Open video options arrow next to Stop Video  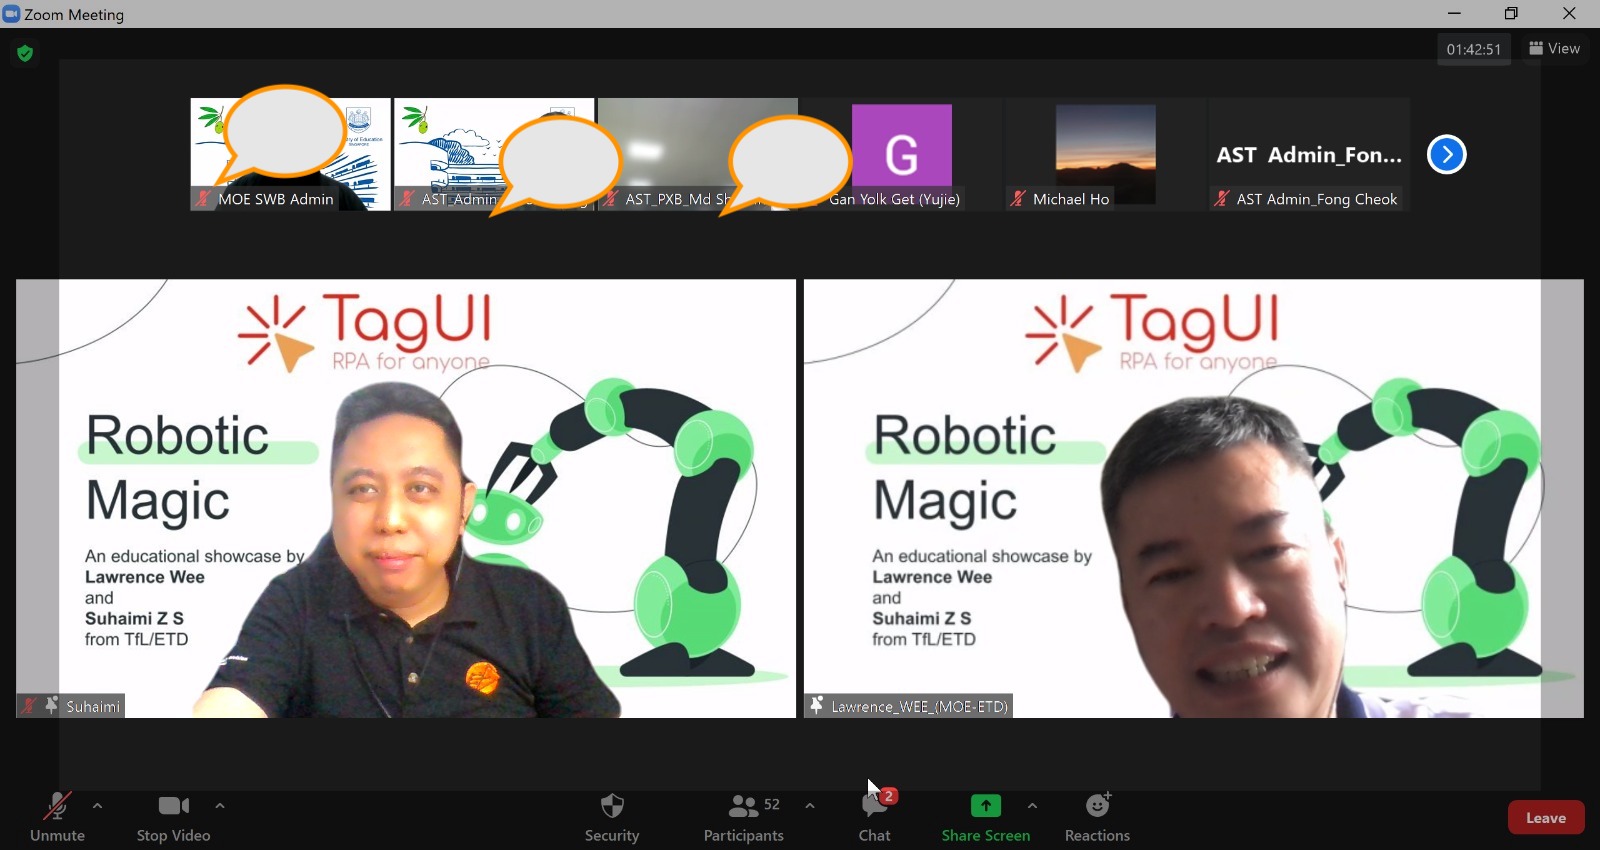(x=220, y=806)
